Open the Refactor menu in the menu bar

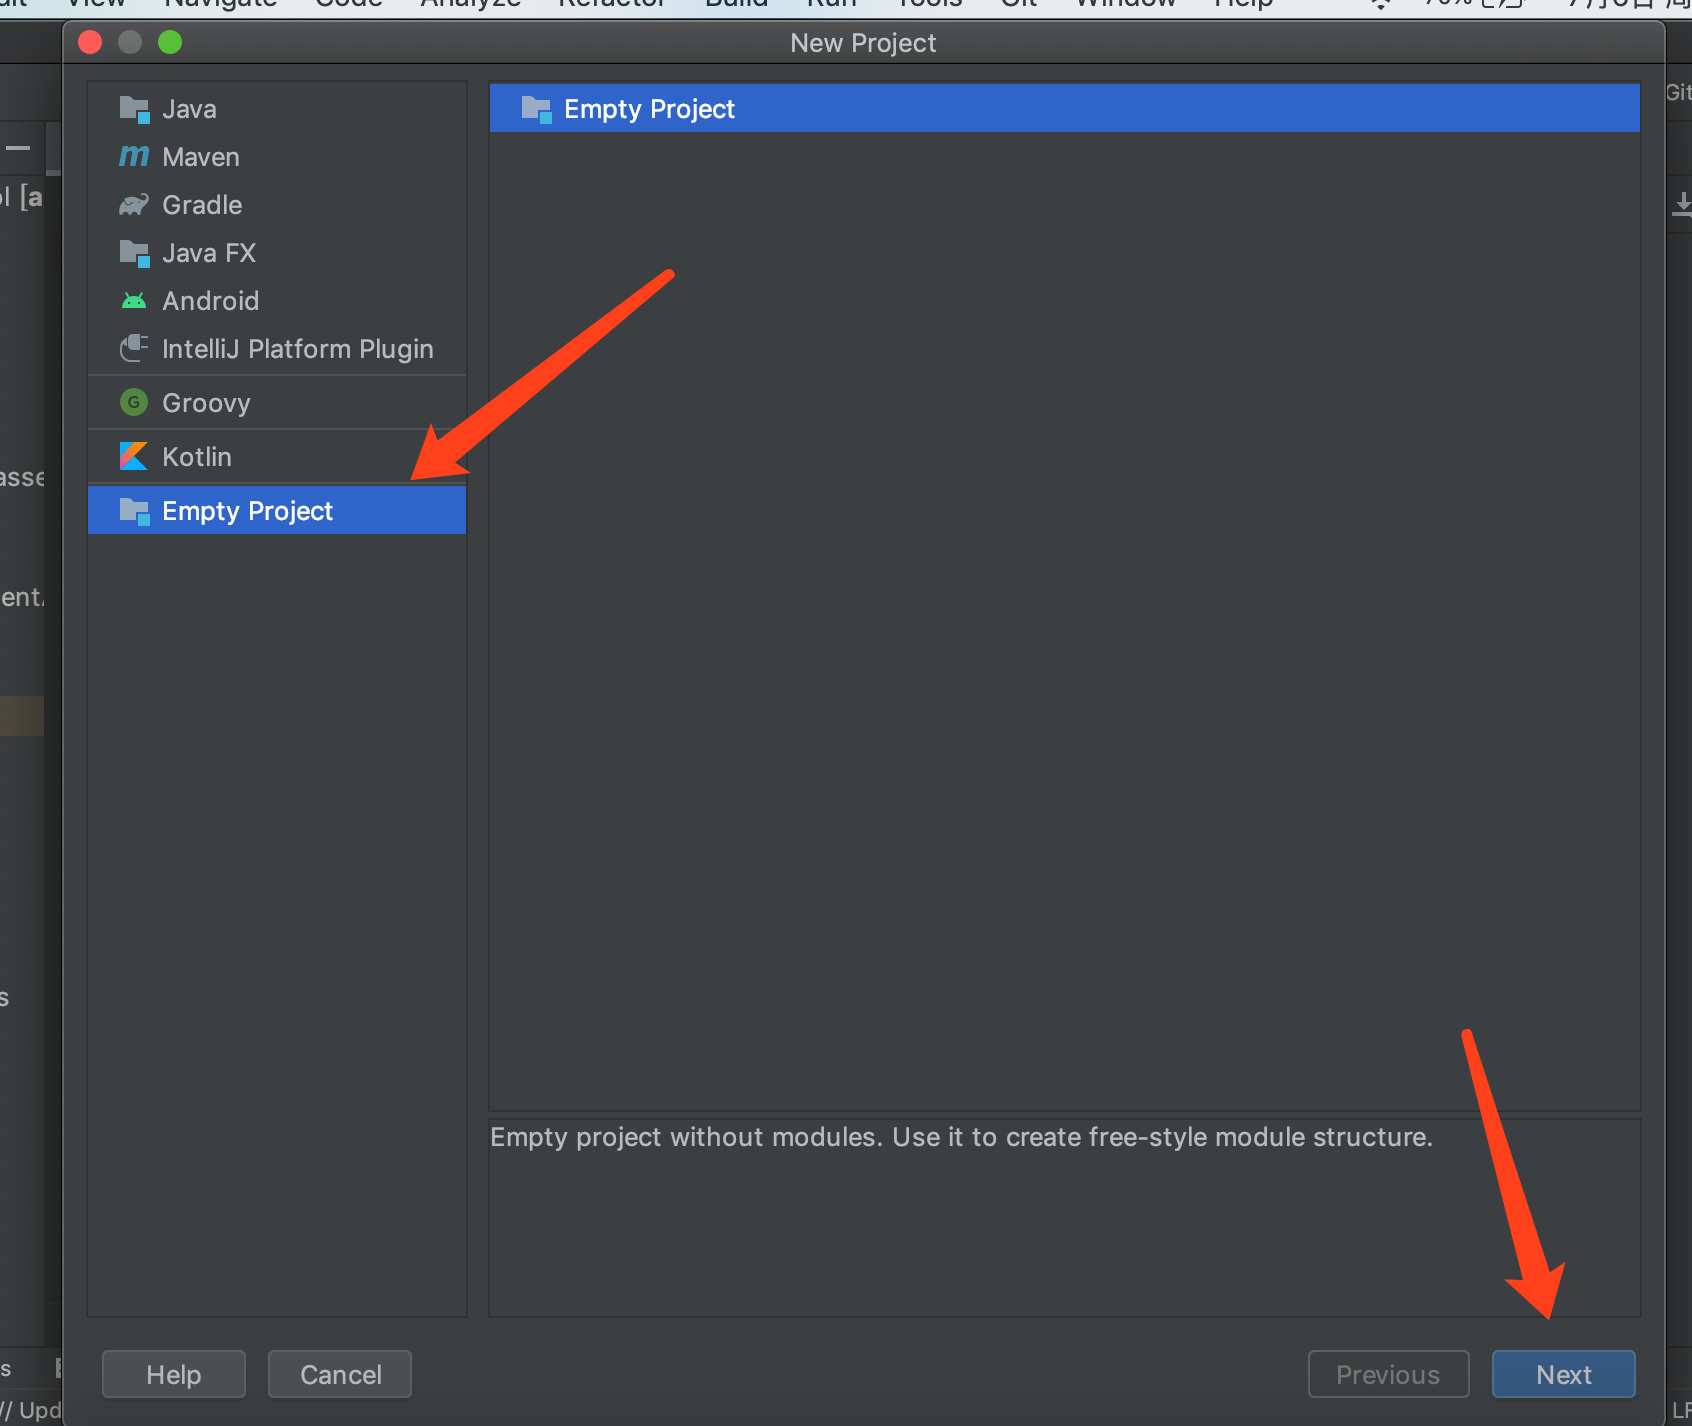pos(612,5)
